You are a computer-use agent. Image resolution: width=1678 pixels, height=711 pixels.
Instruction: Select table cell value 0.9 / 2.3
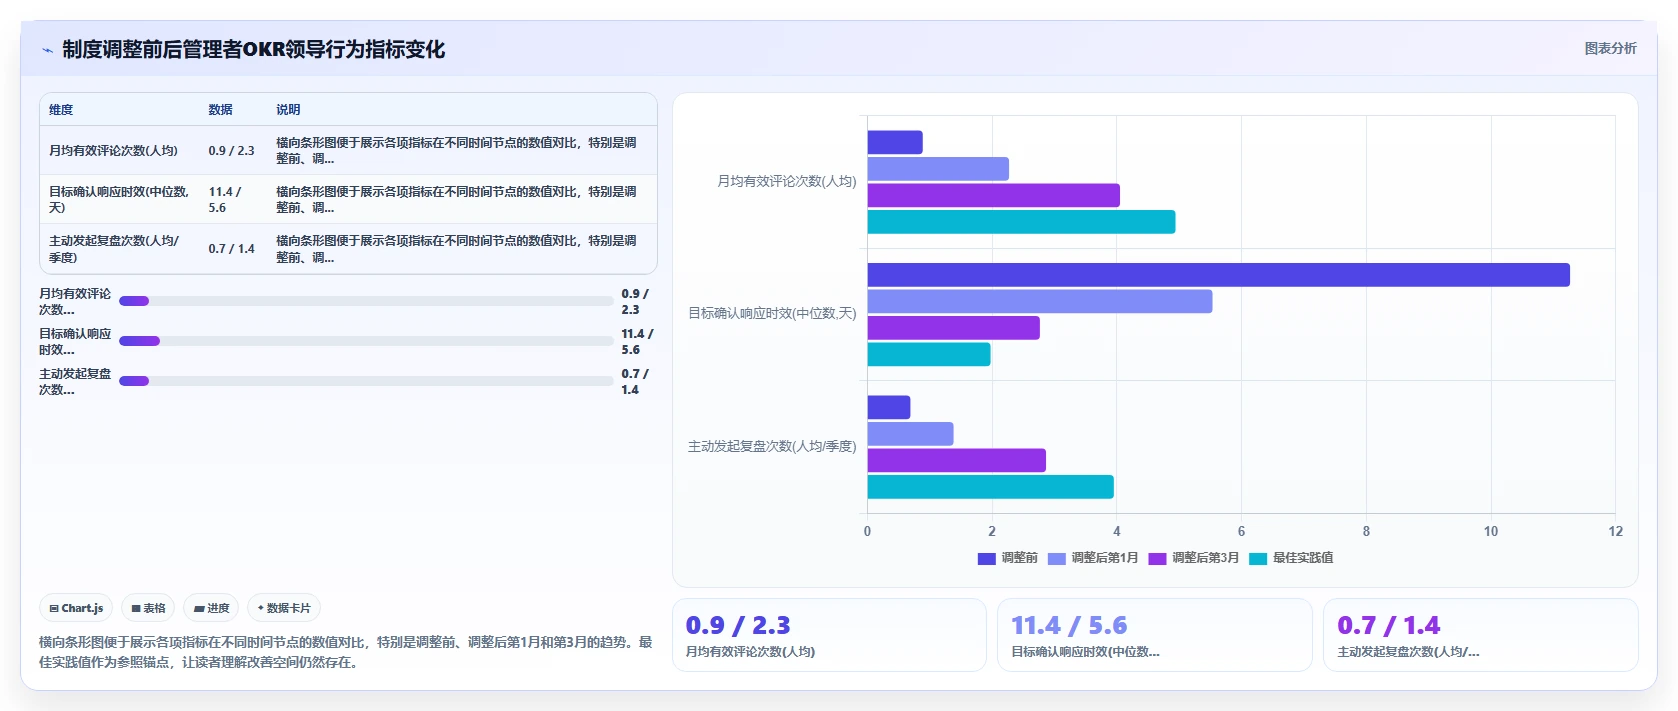coord(231,151)
